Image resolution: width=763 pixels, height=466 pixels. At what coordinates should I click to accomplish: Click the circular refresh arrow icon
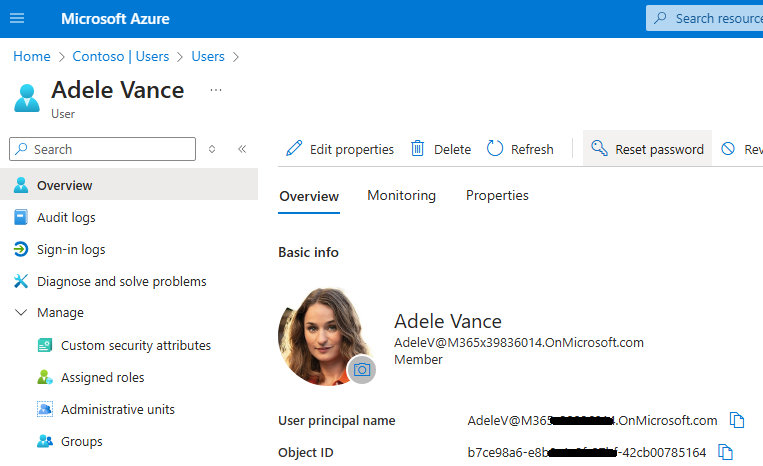pos(495,148)
